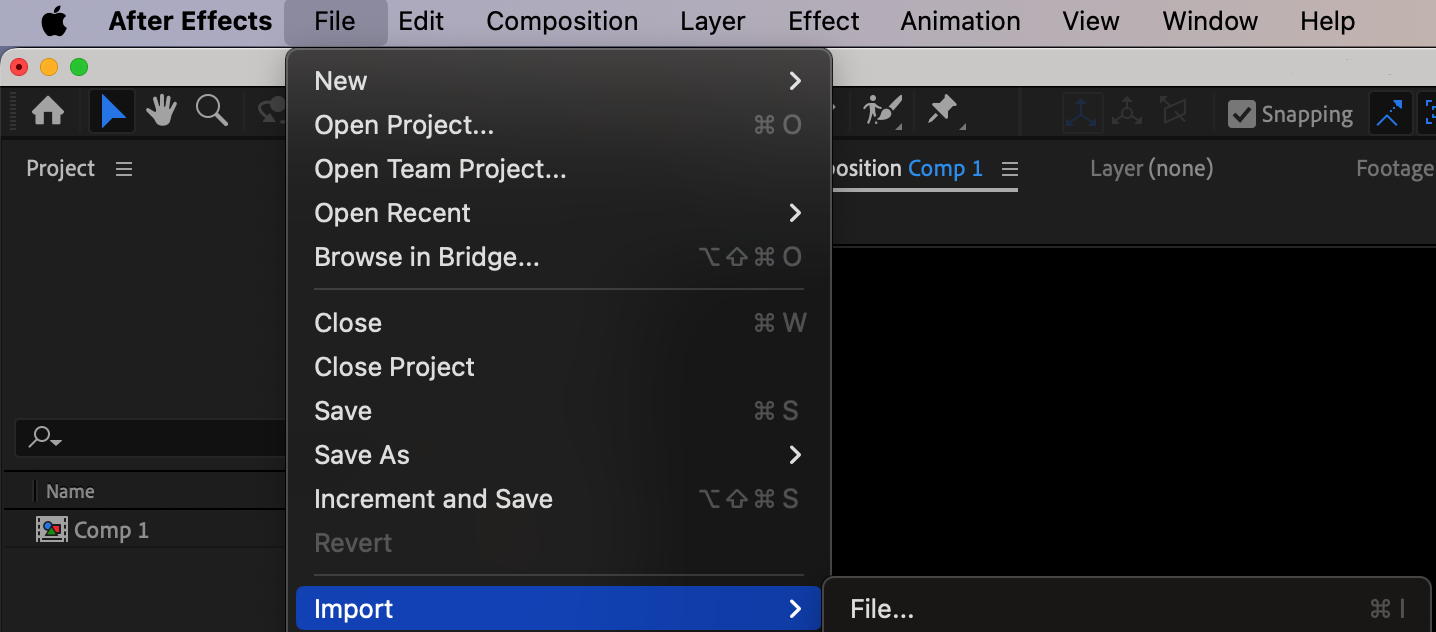Select the Hand tool
The height and width of the screenshot is (632, 1436).
pyautogui.click(x=161, y=112)
